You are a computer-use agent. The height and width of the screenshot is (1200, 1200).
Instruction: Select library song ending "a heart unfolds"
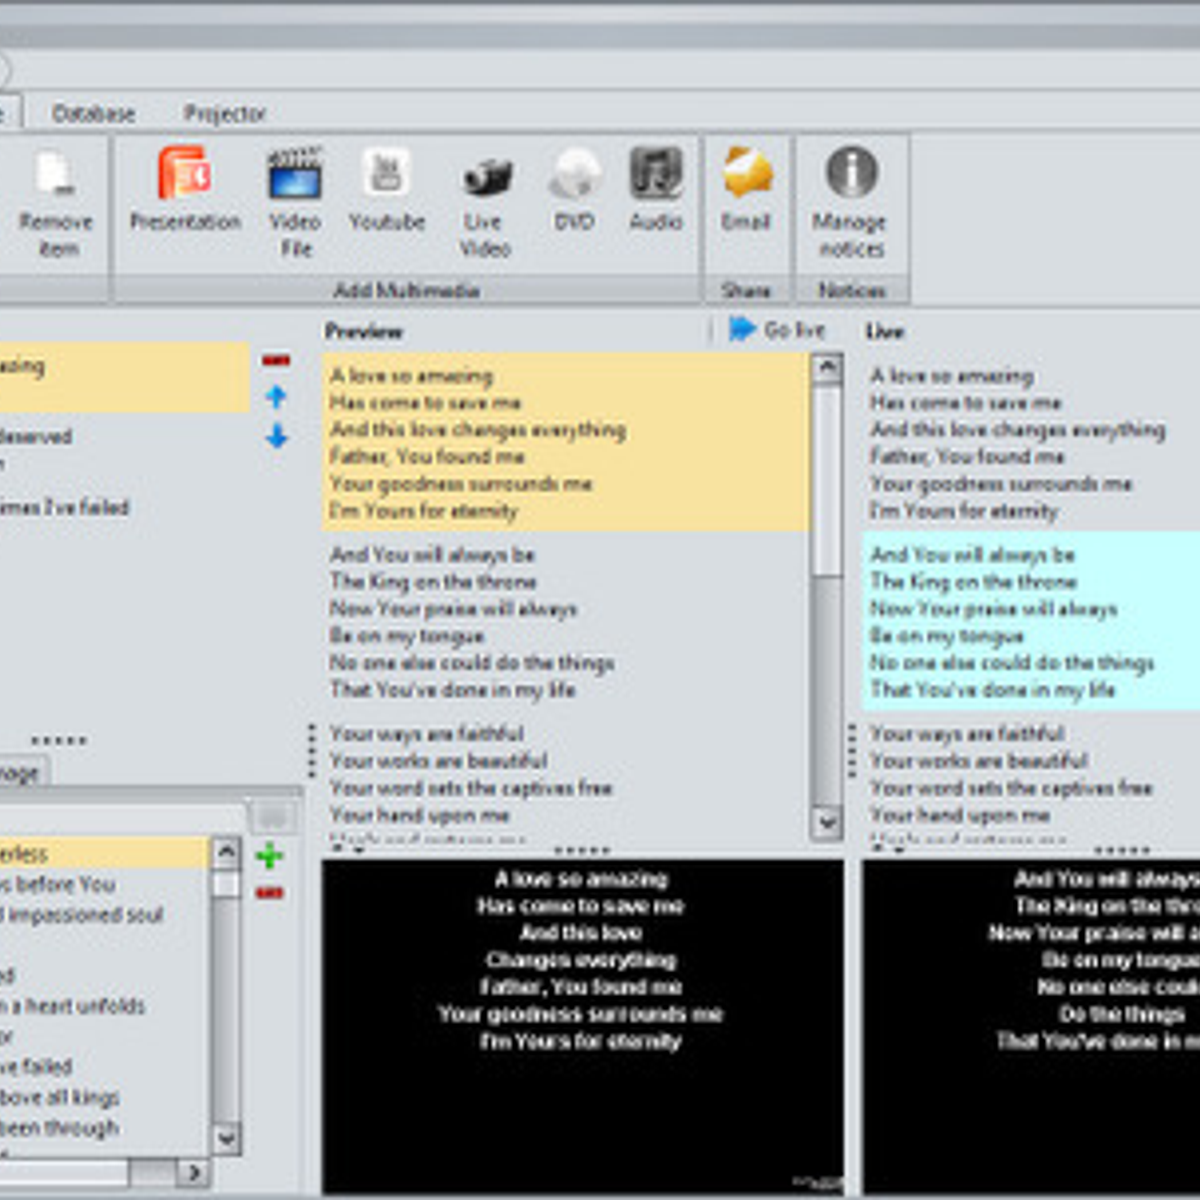73,1006
